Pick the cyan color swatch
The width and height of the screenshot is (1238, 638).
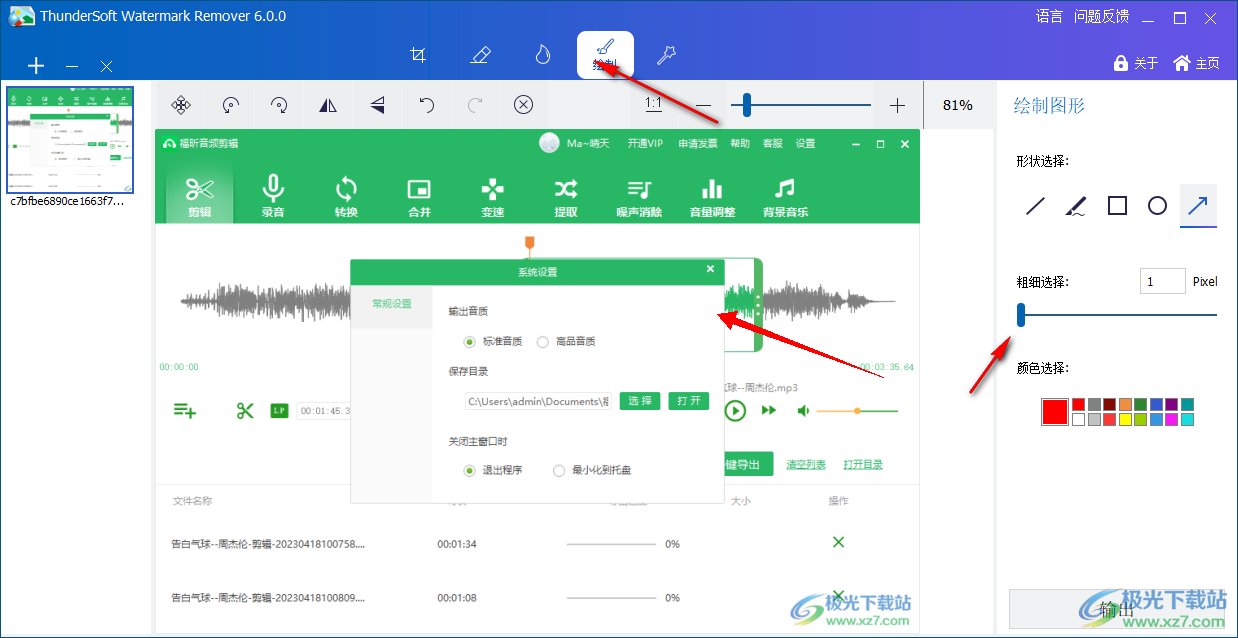point(1187,419)
